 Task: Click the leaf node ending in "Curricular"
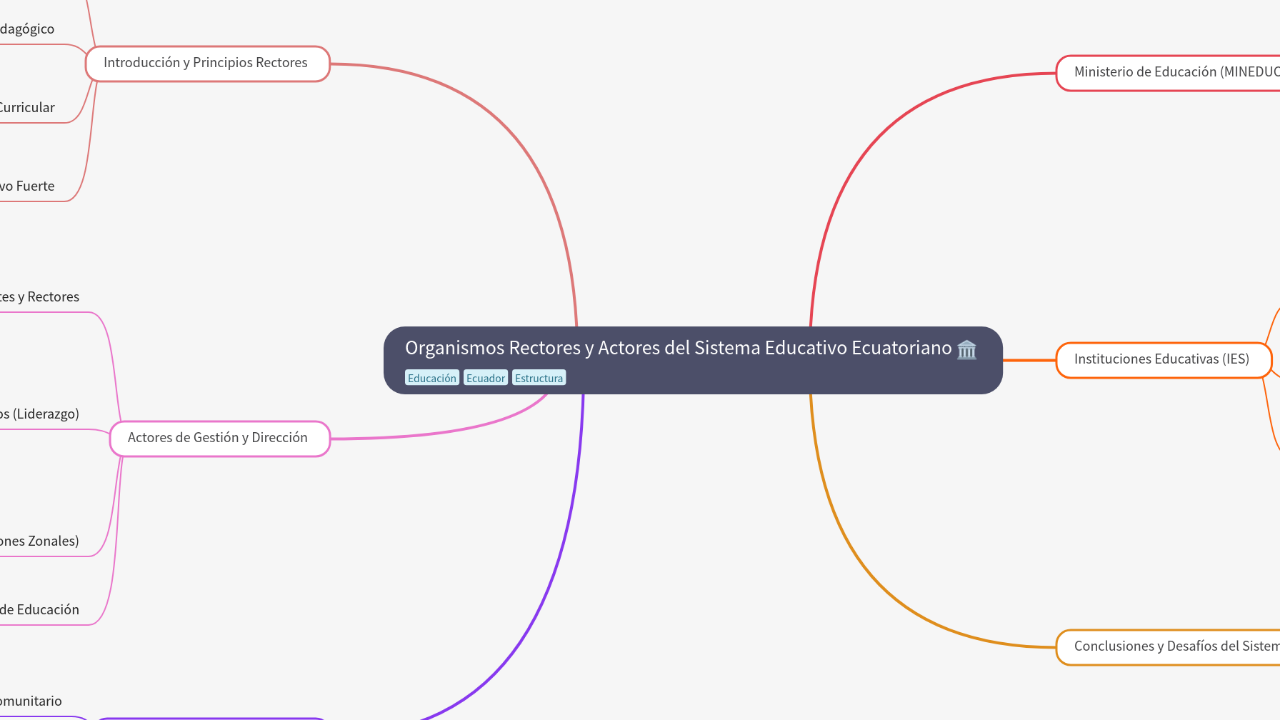coord(28,108)
